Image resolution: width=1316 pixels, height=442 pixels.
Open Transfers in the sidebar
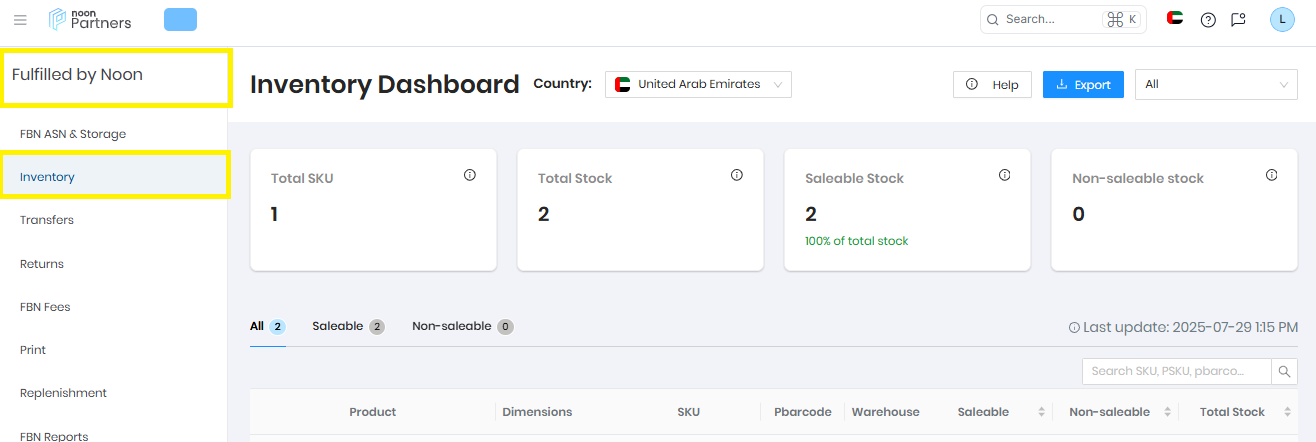(x=47, y=220)
